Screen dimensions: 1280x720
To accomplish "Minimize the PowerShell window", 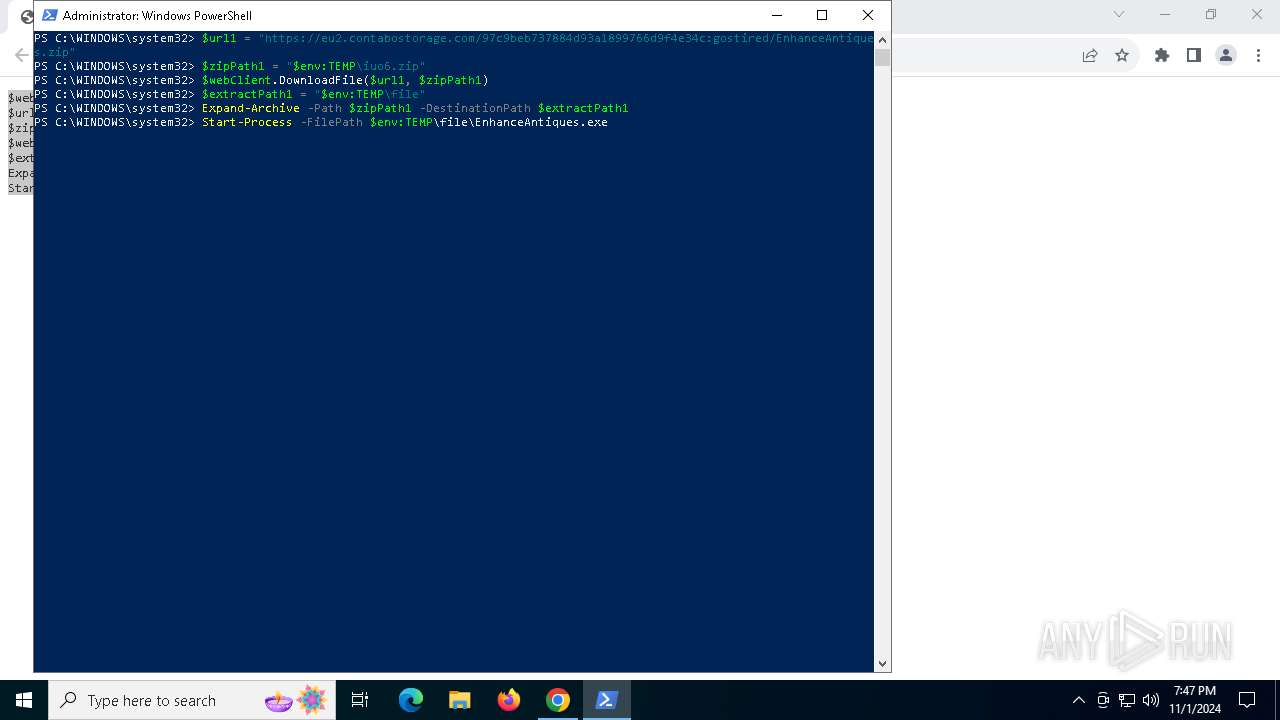I will [776, 15].
